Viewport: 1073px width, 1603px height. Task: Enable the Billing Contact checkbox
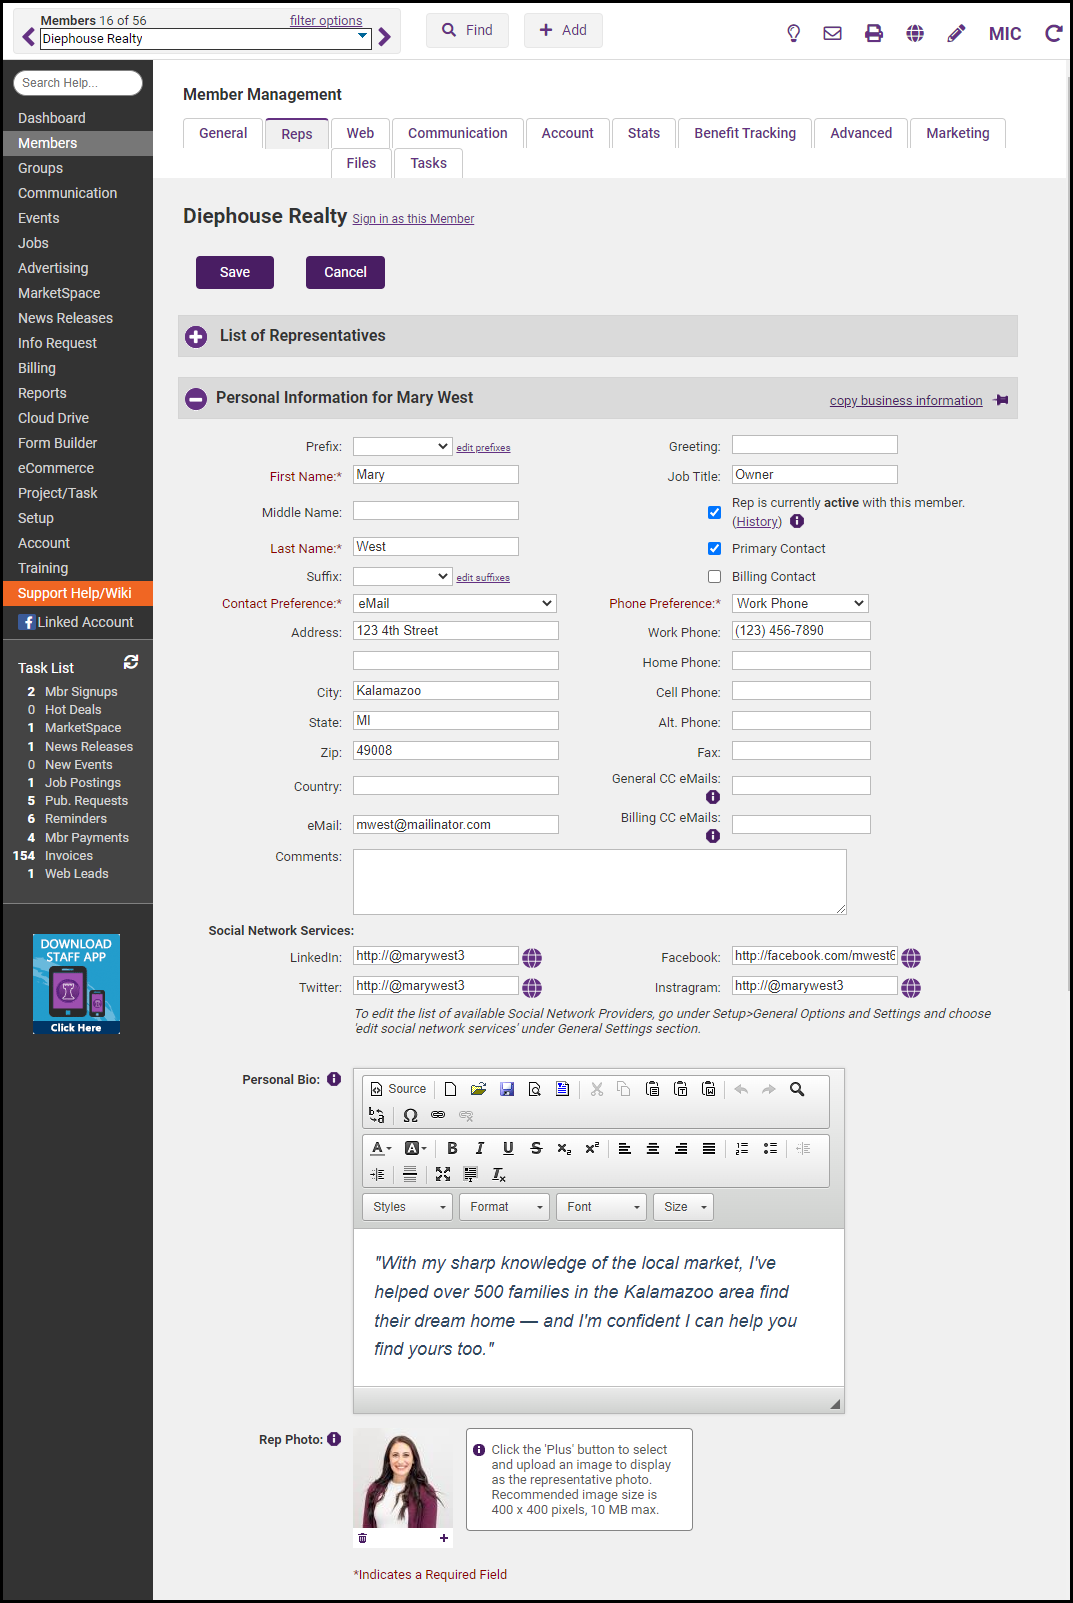(714, 577)
